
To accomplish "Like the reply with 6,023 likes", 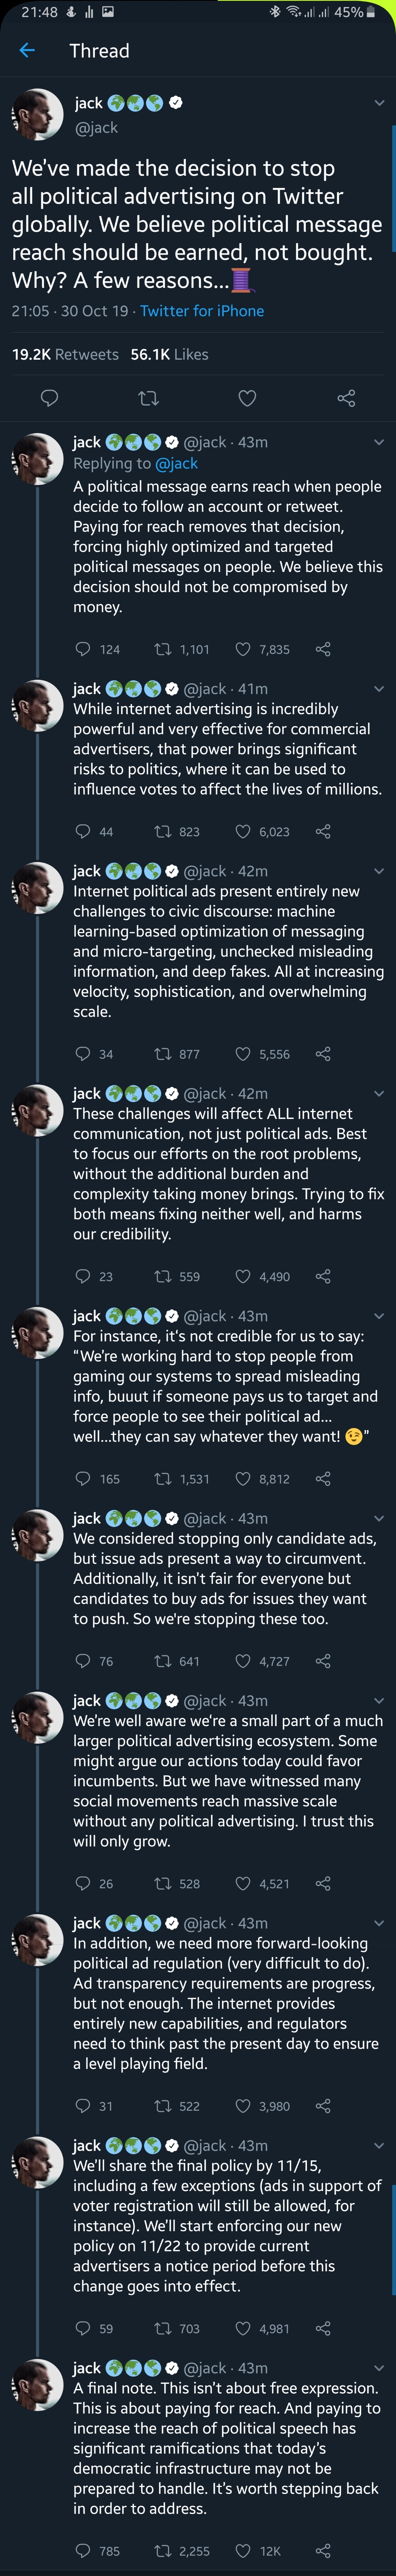I will point(243,831).
